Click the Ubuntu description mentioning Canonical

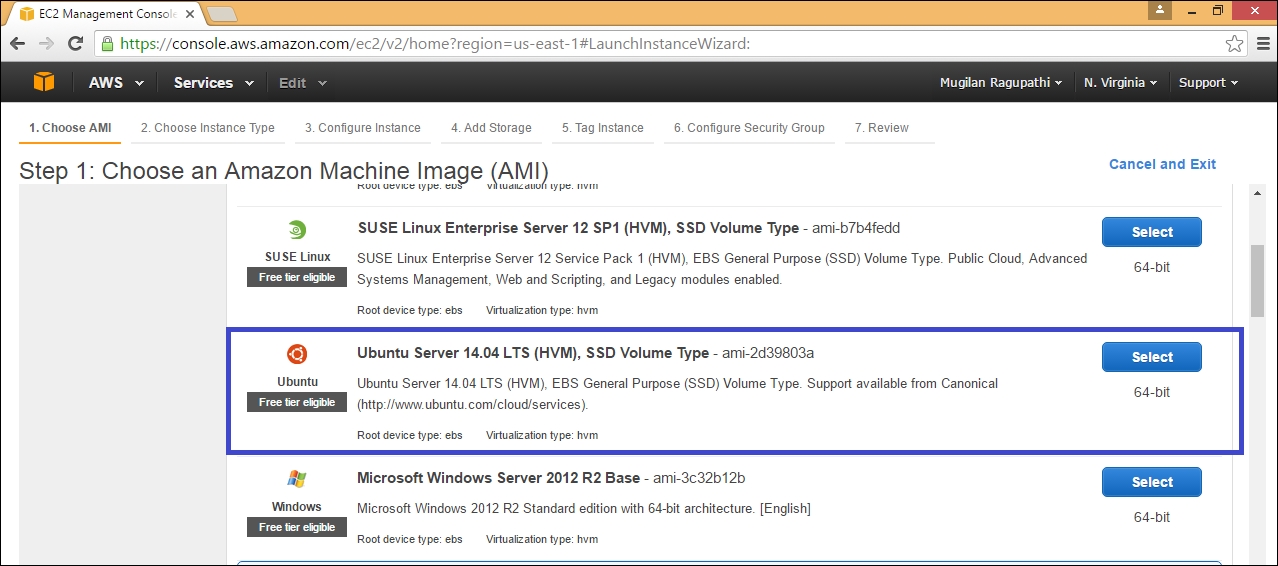[678, 394]
